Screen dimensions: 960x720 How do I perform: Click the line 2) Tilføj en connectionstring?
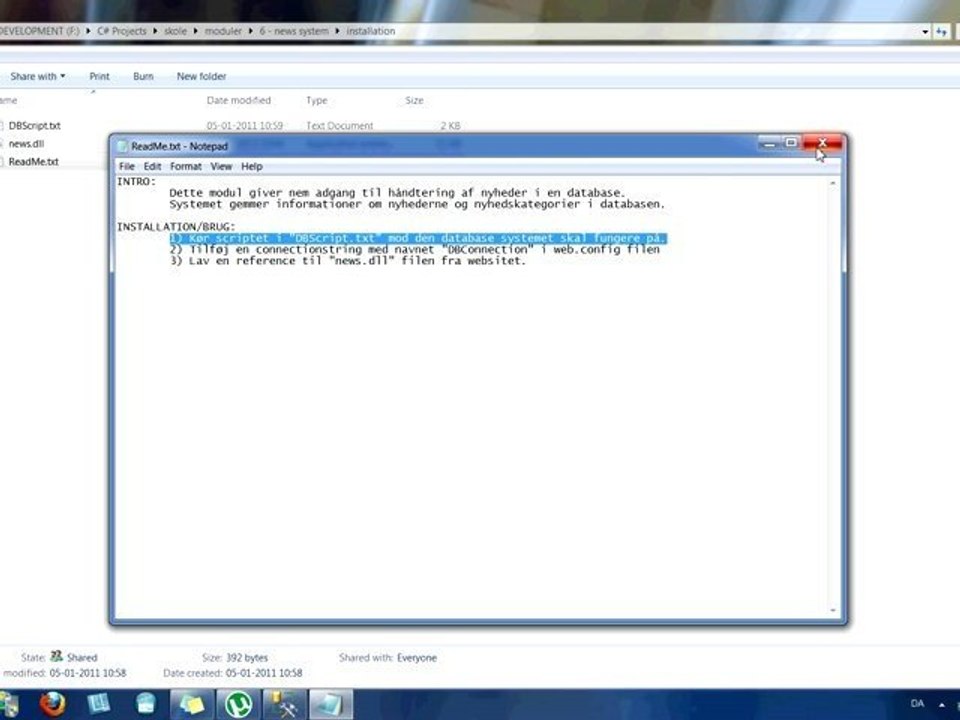pyautogui.click(x=414, y=249)
